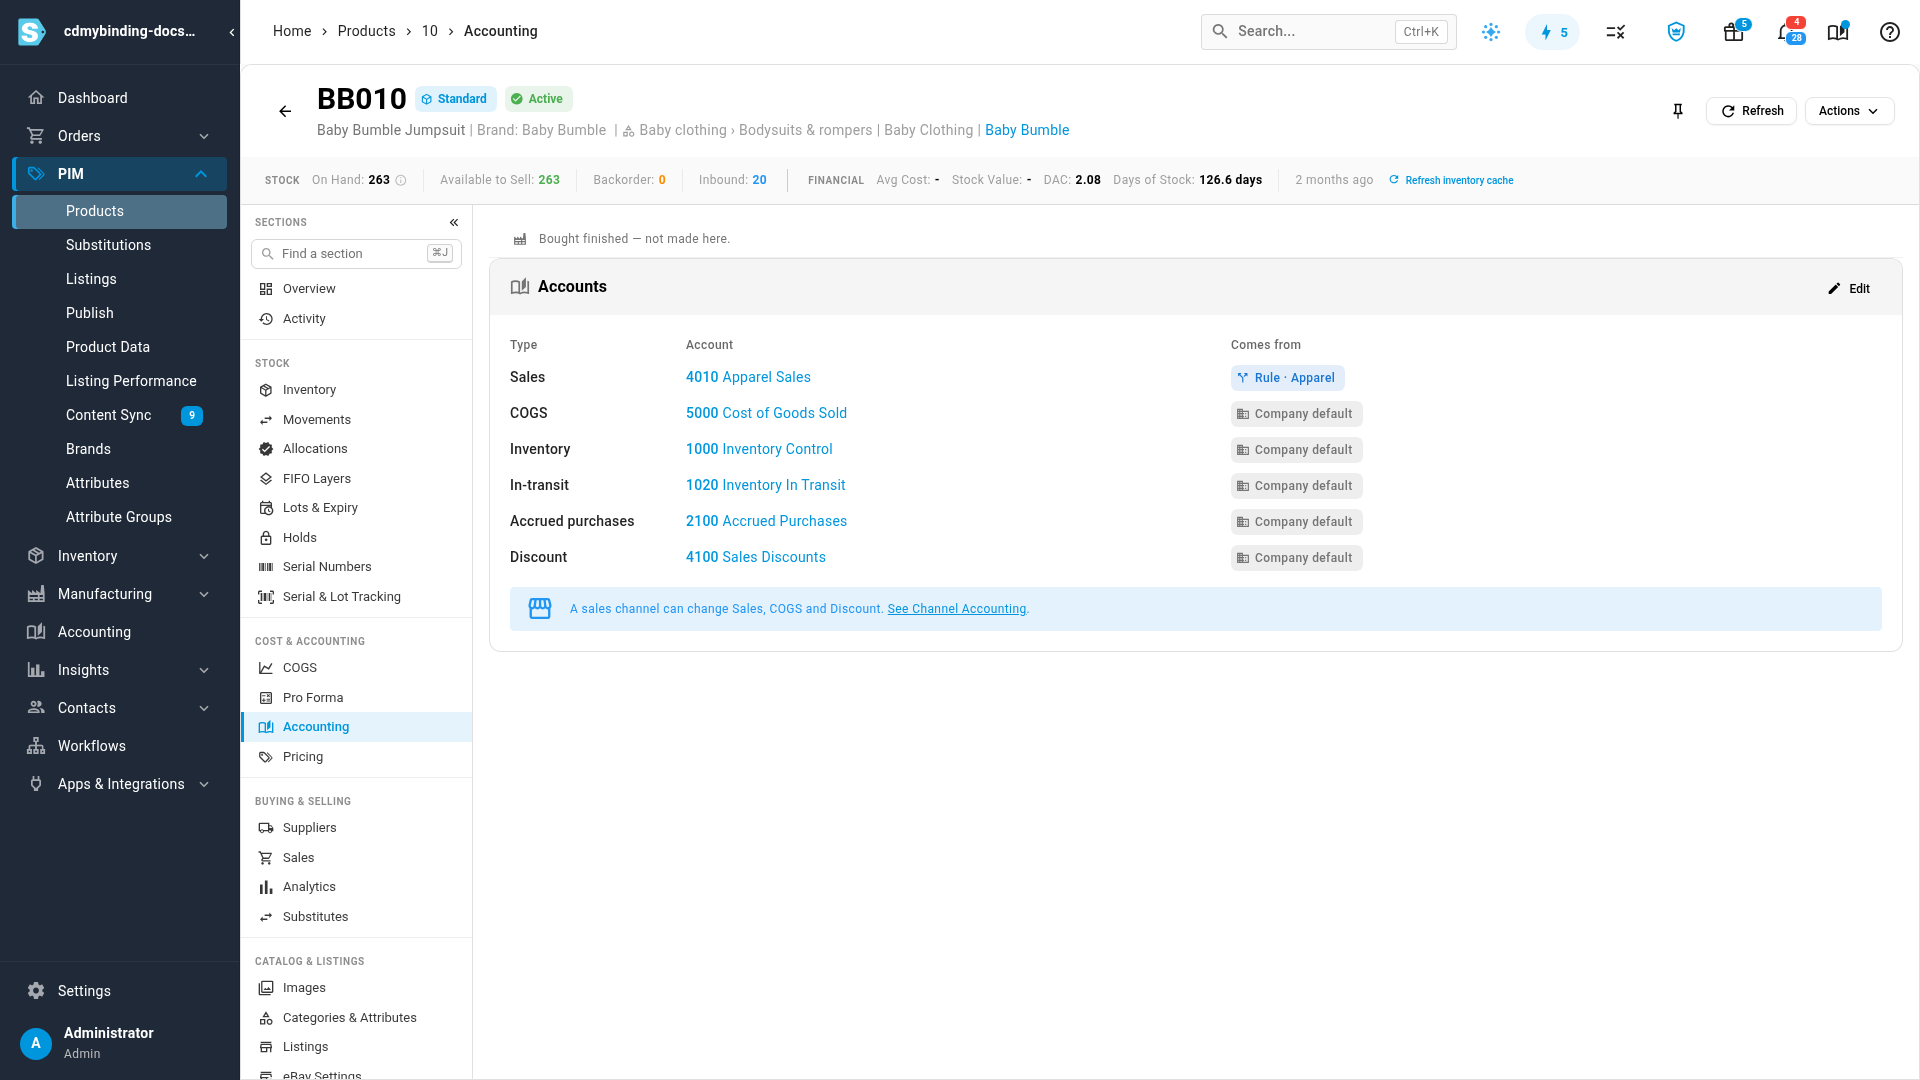Viewport: 1920px width, 1080px height.
Task: Open the Serial & Lot Tracking section
Action: pos(356,597)
